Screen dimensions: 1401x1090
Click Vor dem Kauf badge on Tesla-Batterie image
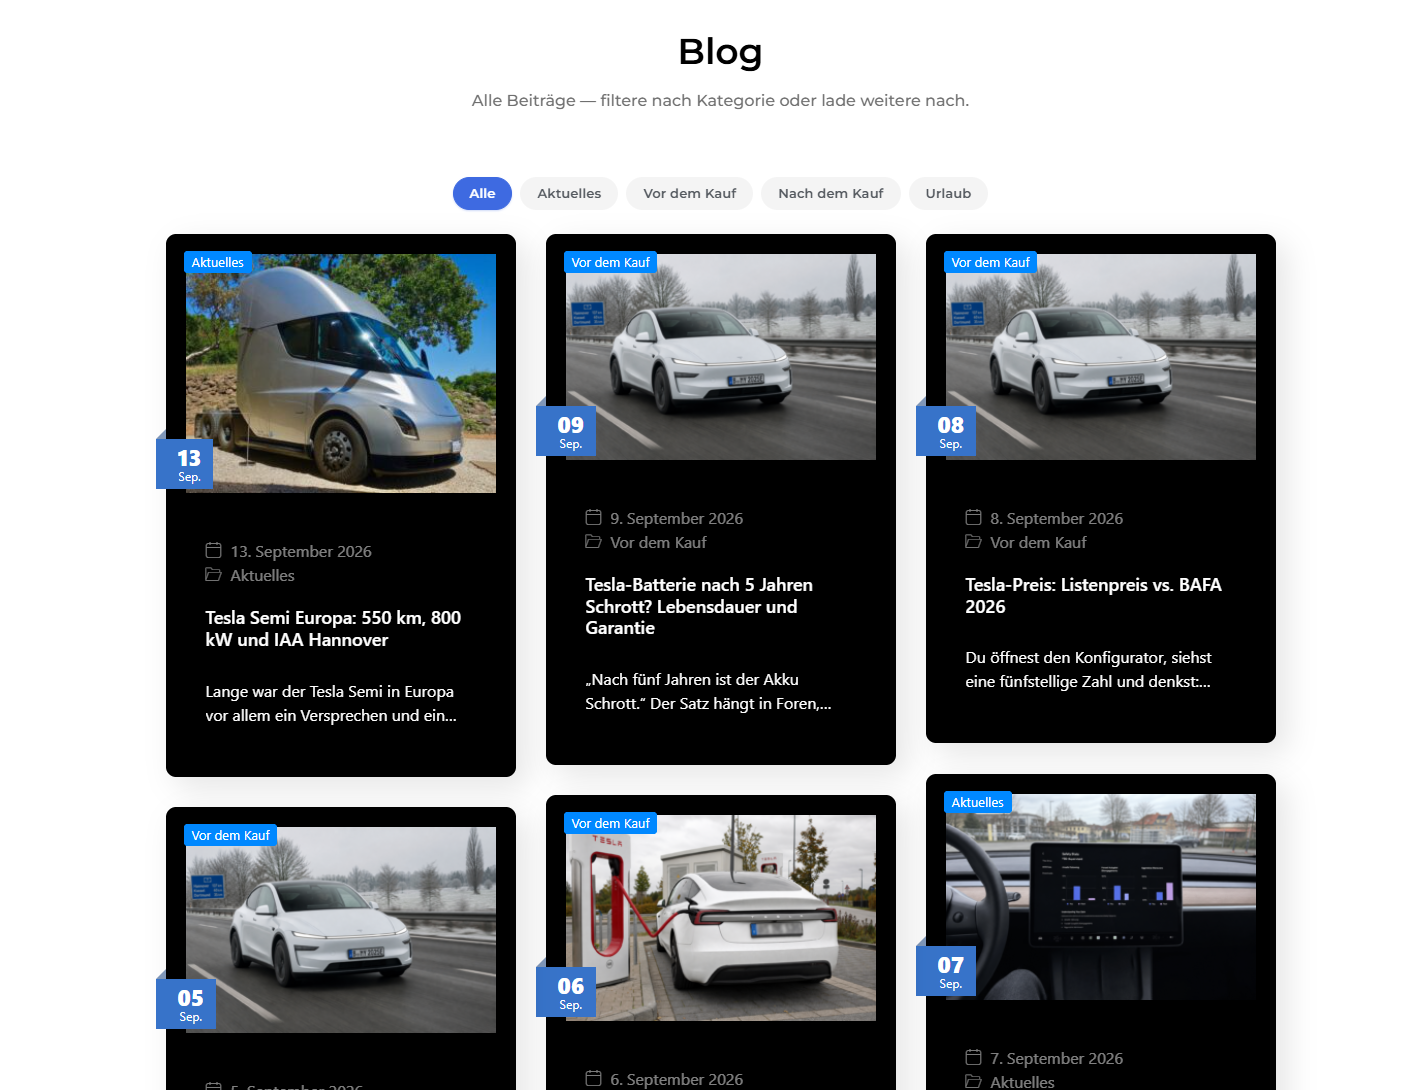coord(611,263)
